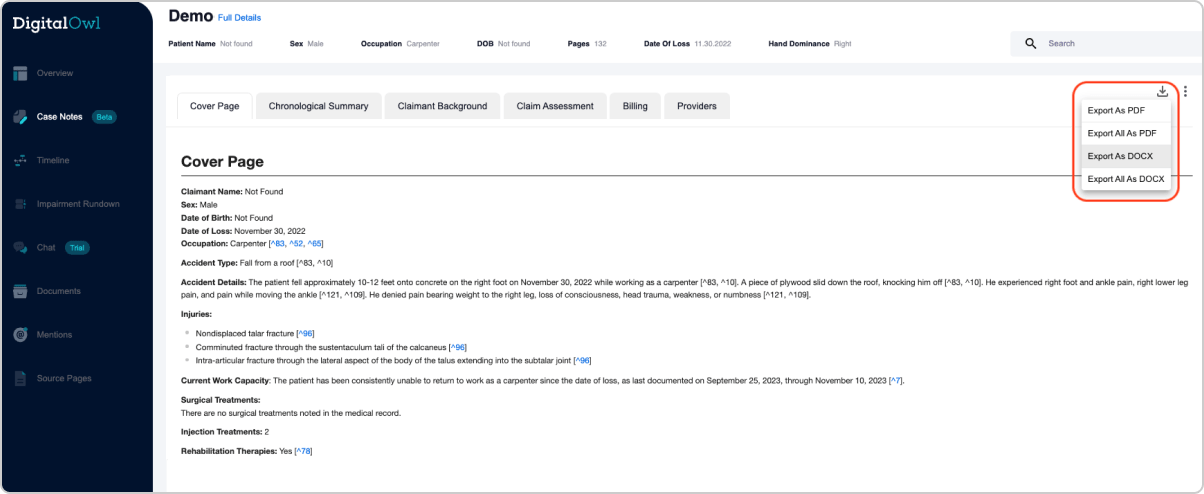Click the Mentions sidebar icon
This screenshot has height=494, width=1204.
tap(20, 335)
